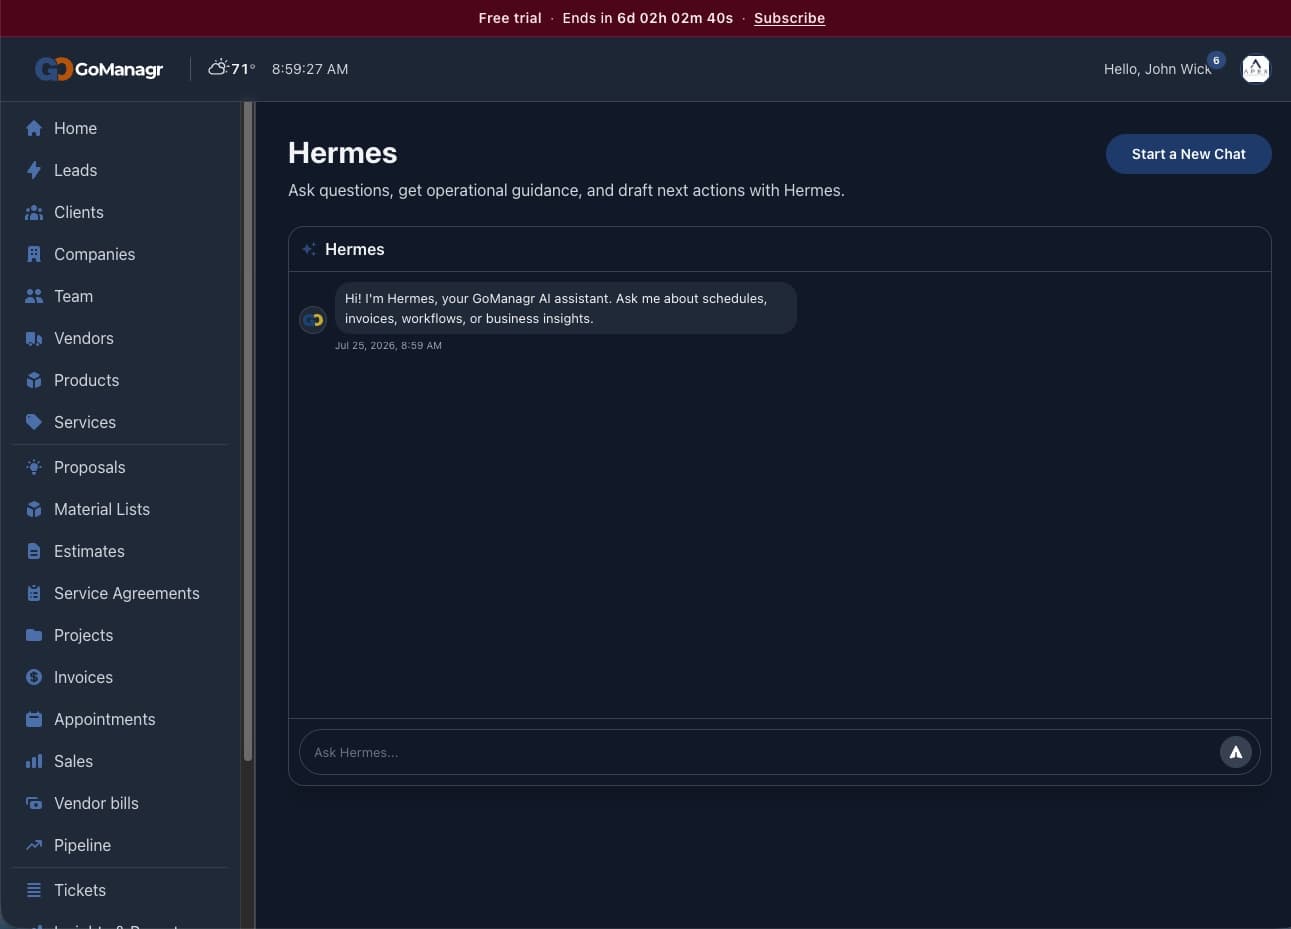The image size is (1291, 929).
Task: Click the Home house icon
Action: point(34,128)
